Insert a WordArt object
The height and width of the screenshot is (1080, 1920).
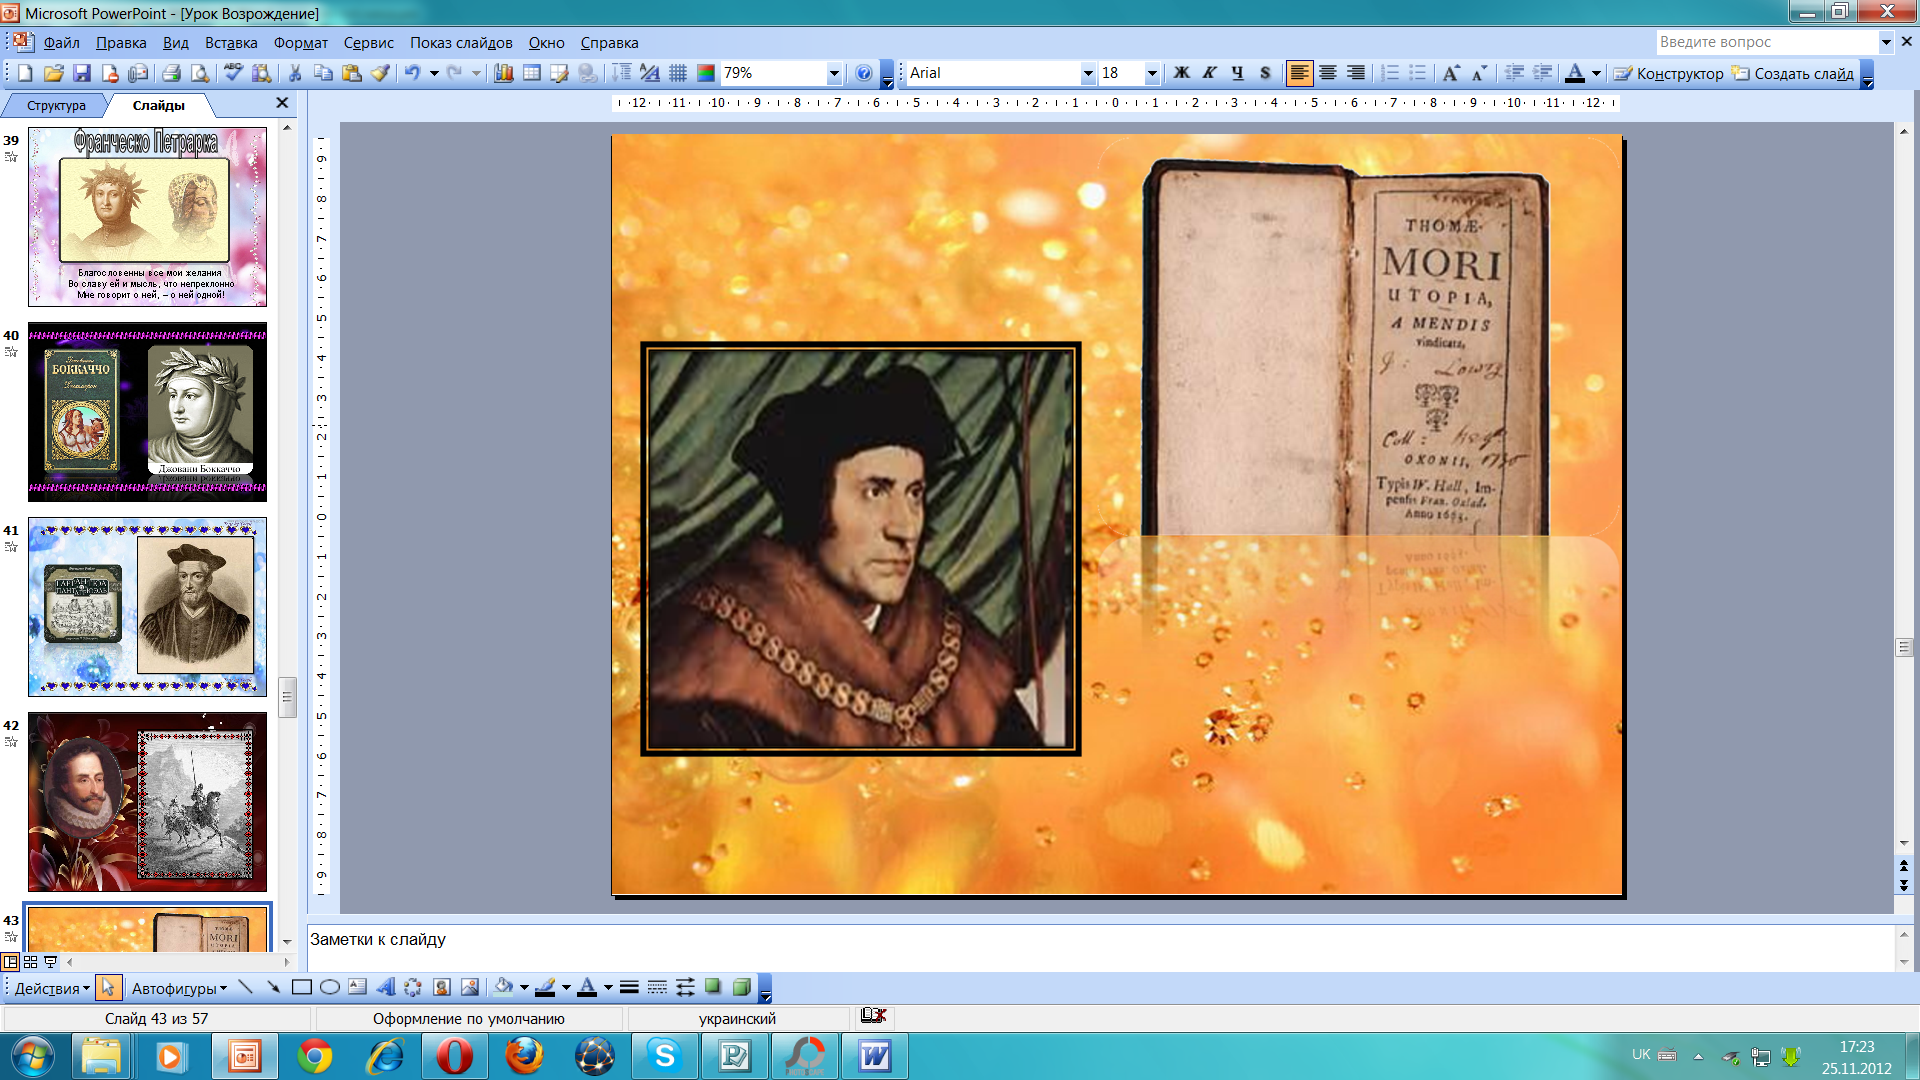coord(385,988)
